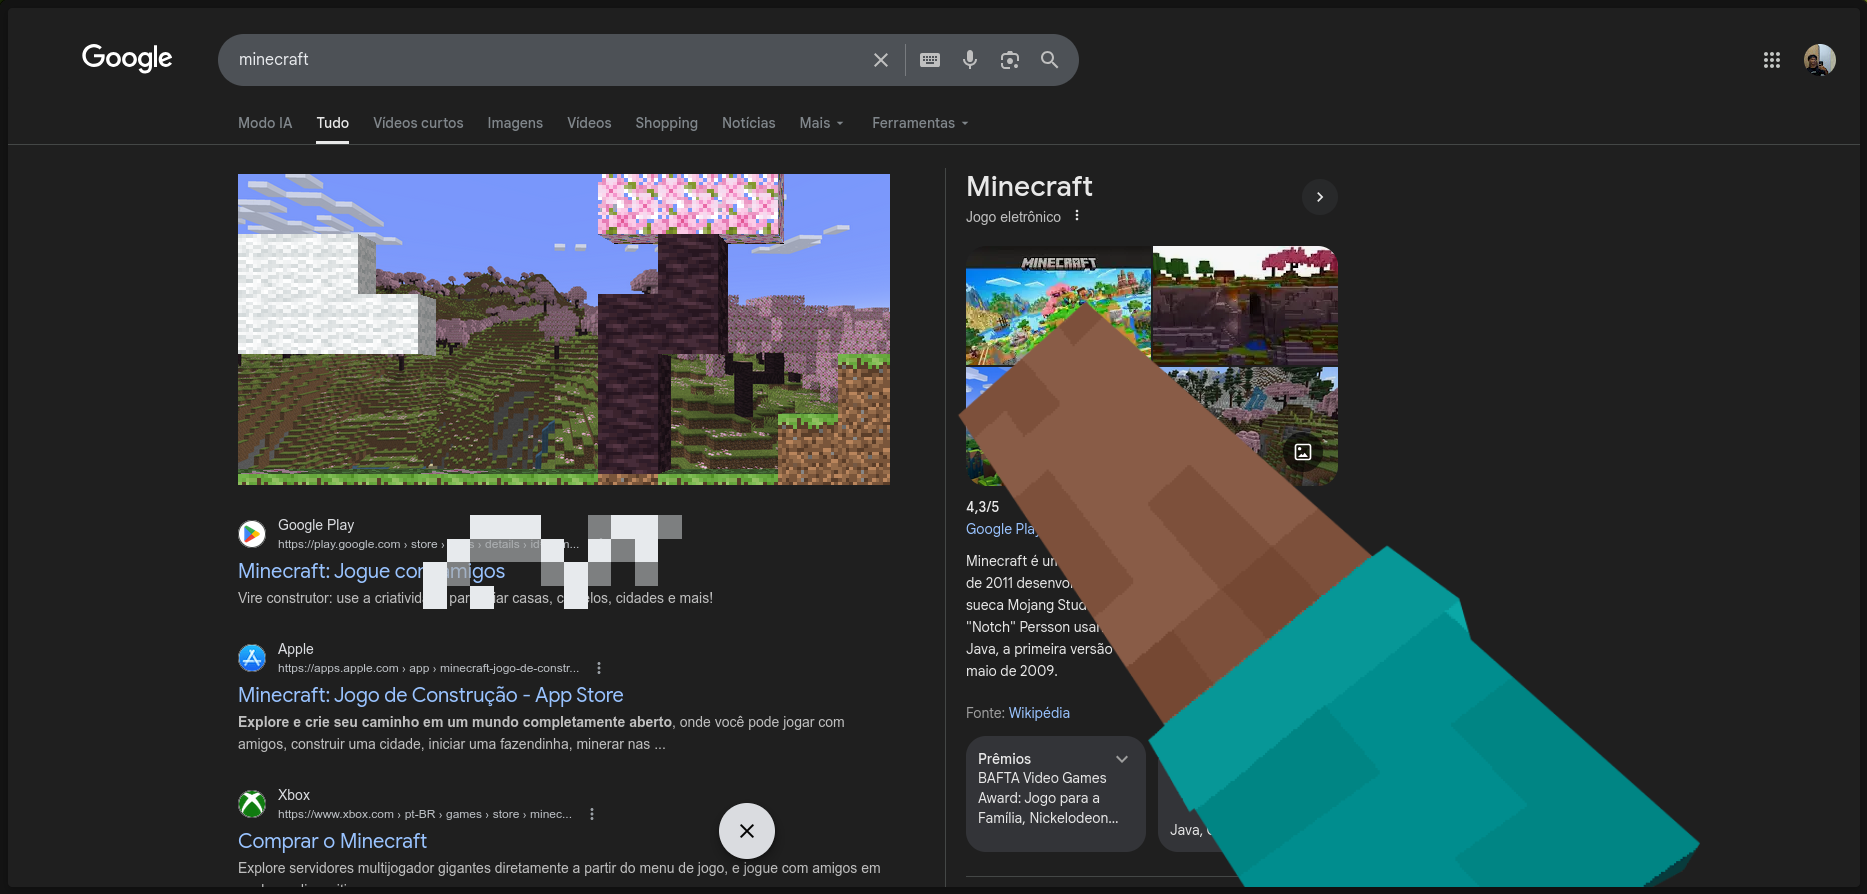
Task: Dismiss the Minecraft easter egg overlay
Action: pos(747,831)
